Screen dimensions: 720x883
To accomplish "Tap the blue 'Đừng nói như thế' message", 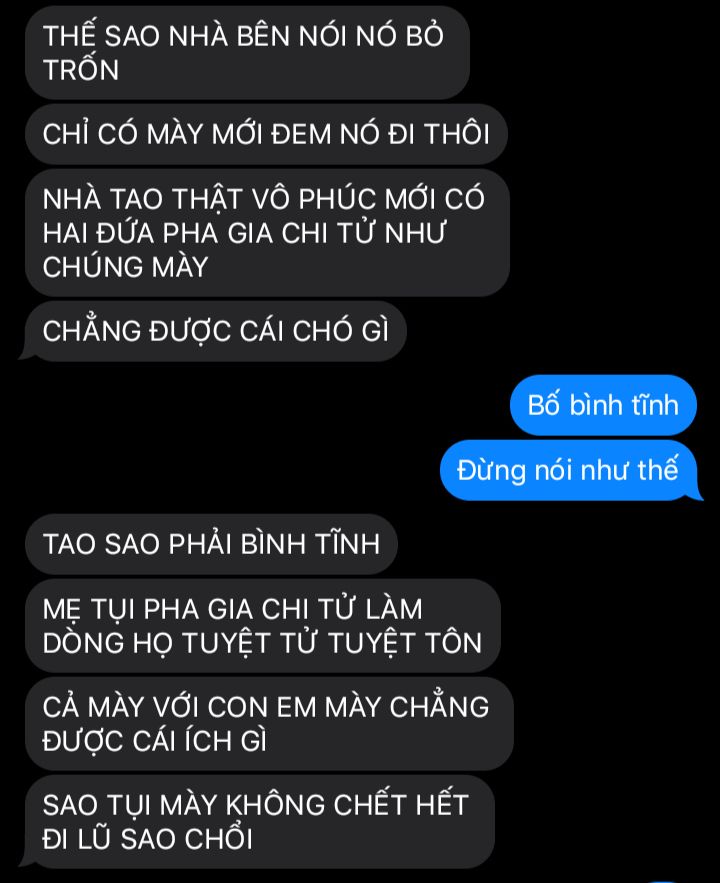I will click(568, 470).
